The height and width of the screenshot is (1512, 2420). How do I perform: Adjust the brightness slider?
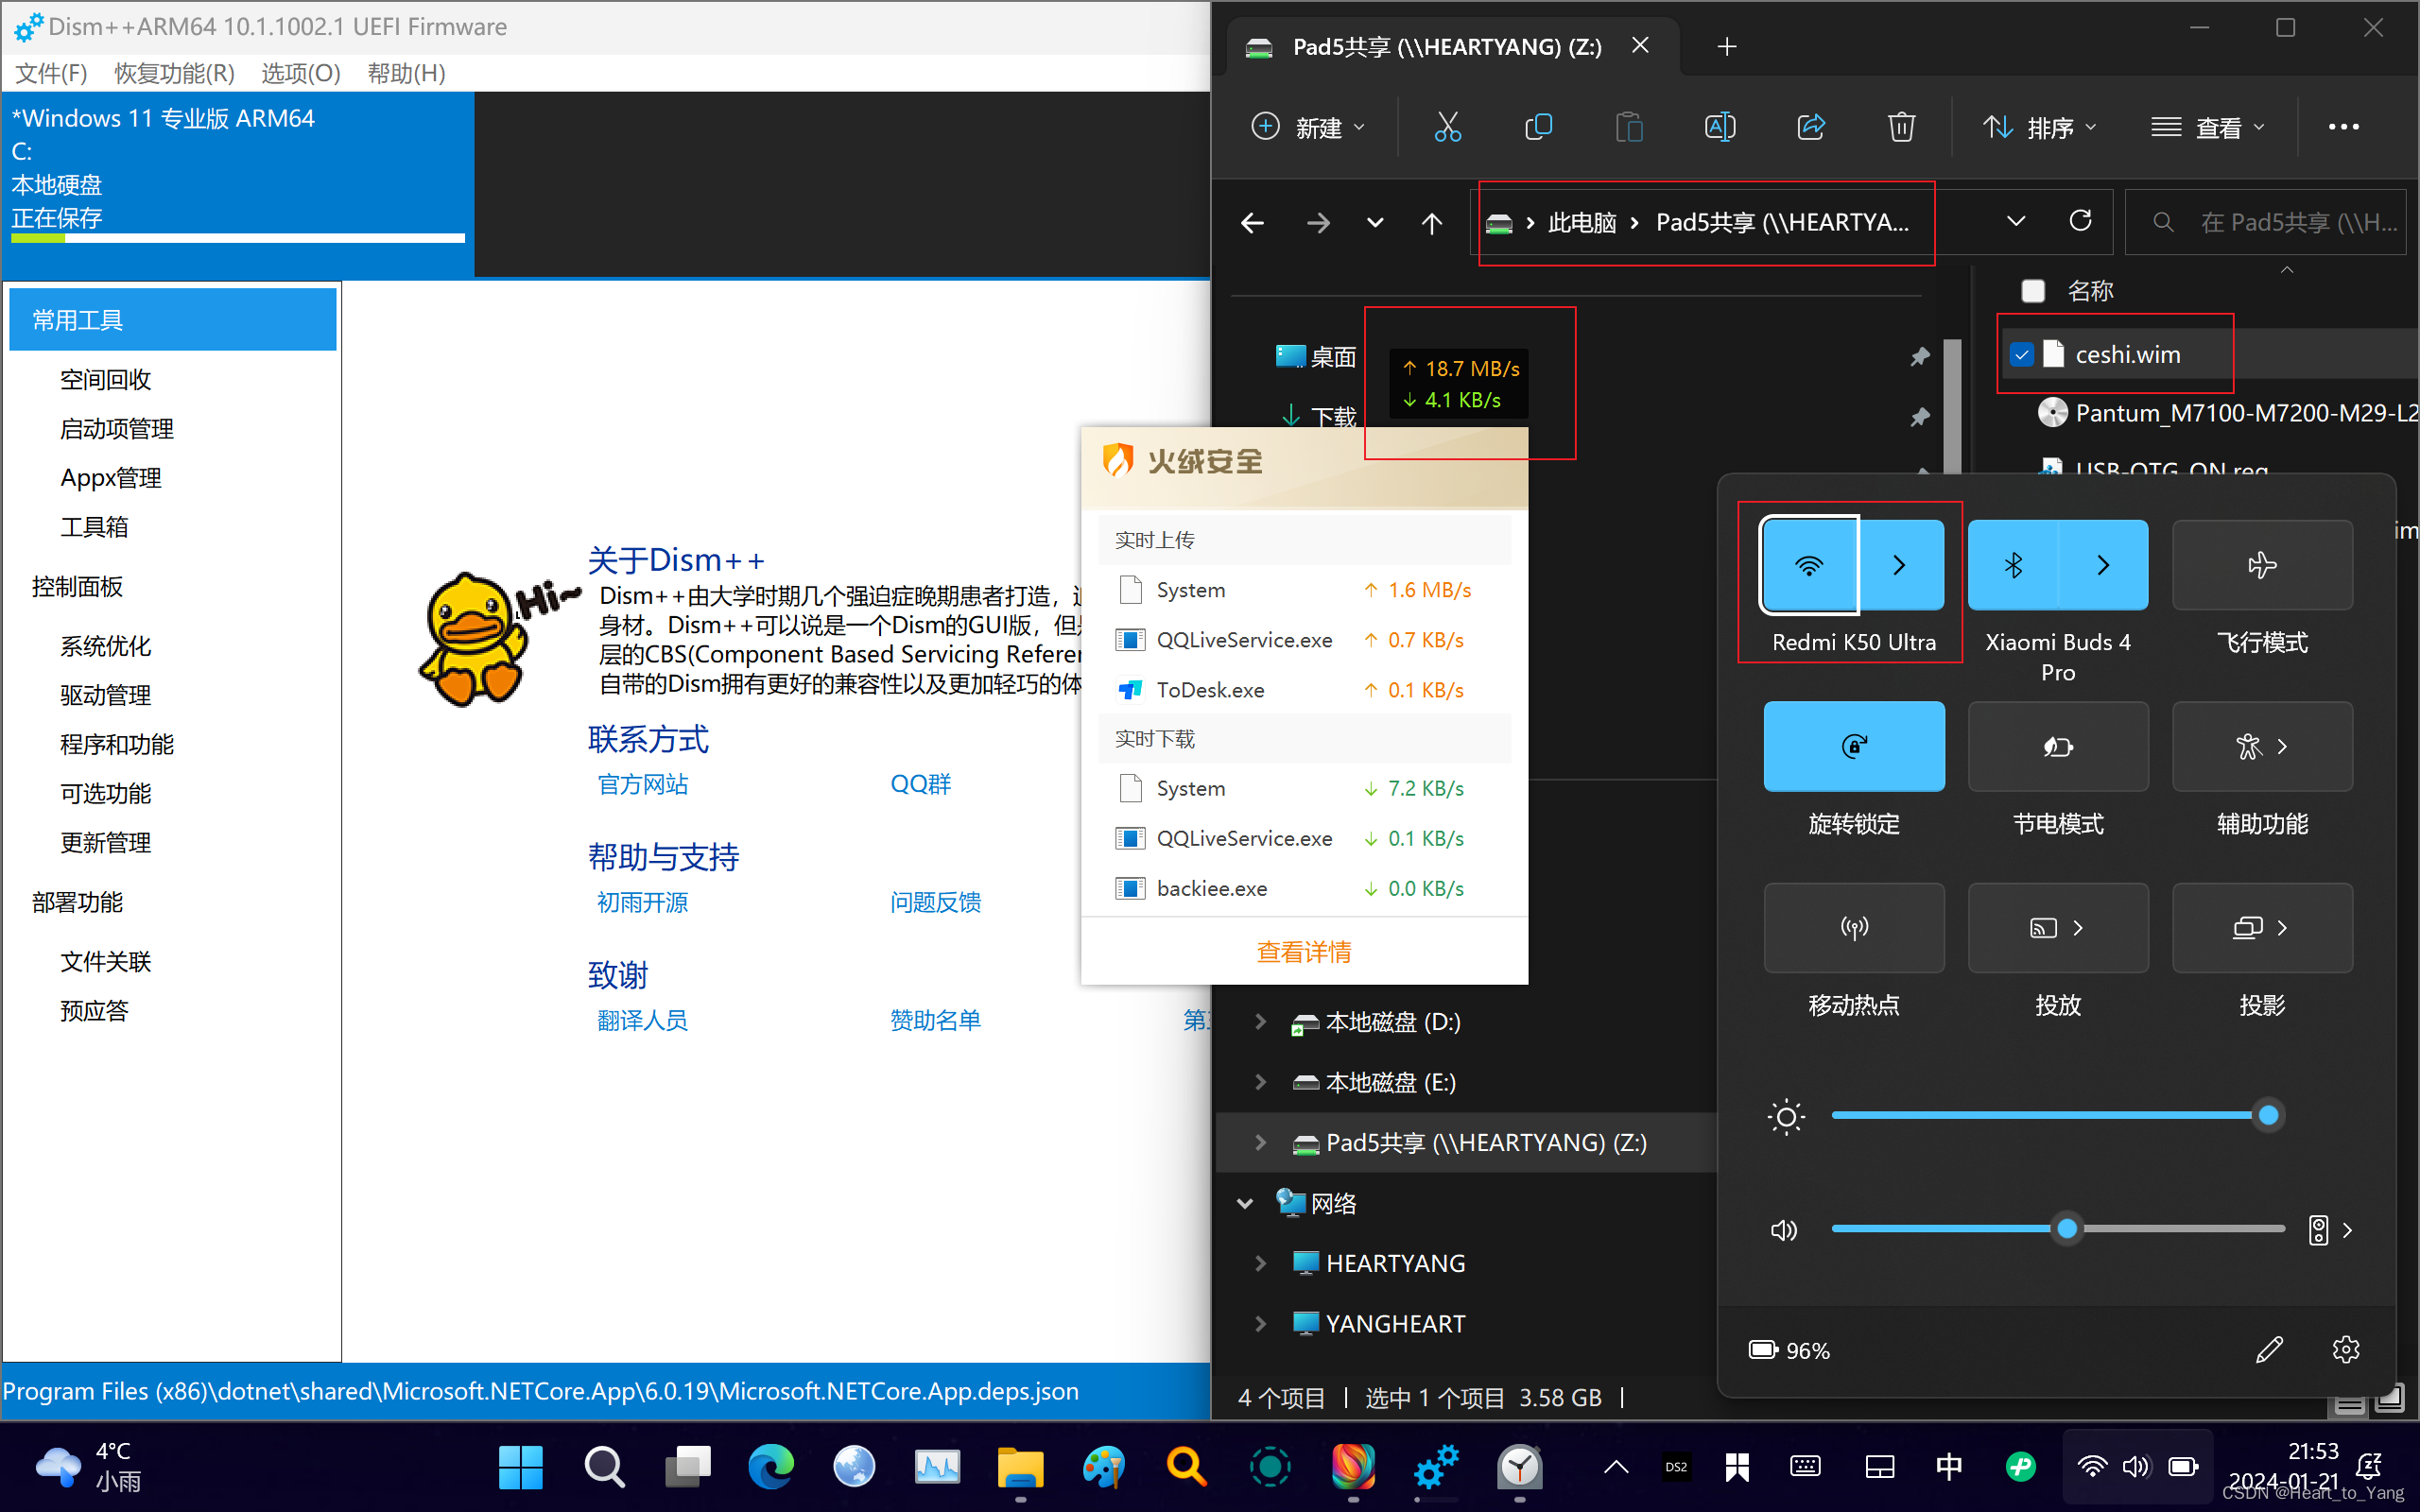[x=2058, y=1115]
